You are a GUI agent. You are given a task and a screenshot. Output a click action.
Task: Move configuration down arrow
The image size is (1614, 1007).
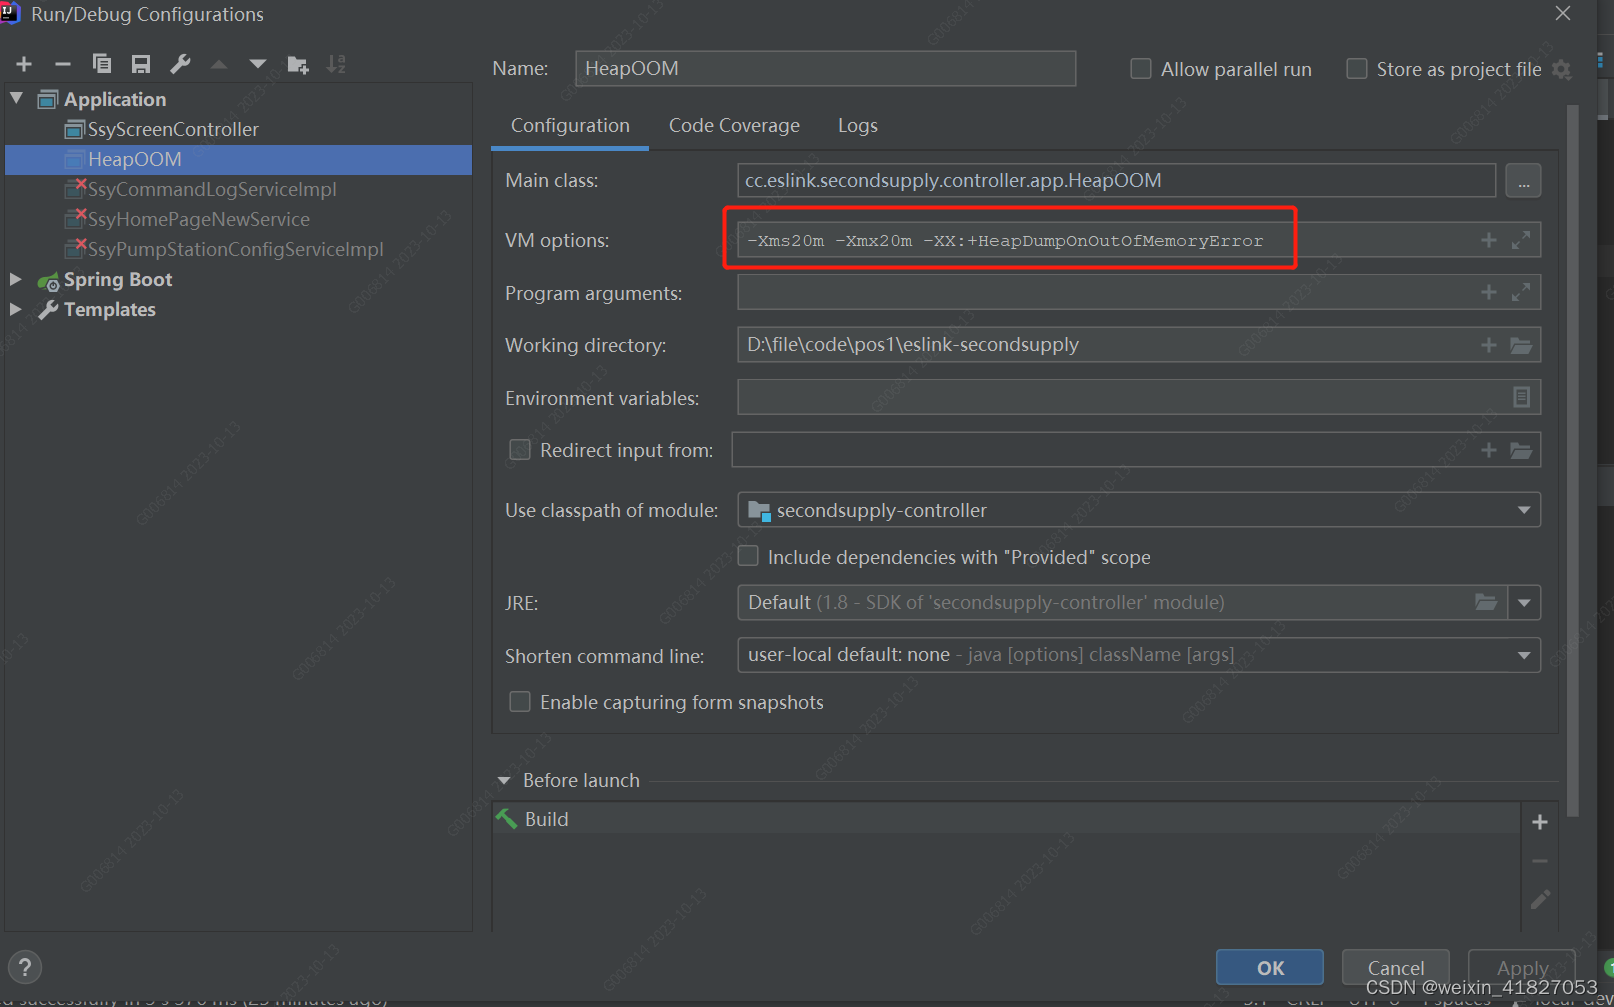pyautogui.click(x=257, y=64)
